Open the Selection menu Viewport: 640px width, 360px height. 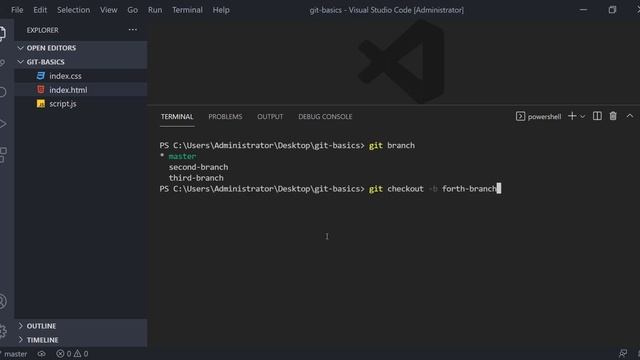pos(73,10)
